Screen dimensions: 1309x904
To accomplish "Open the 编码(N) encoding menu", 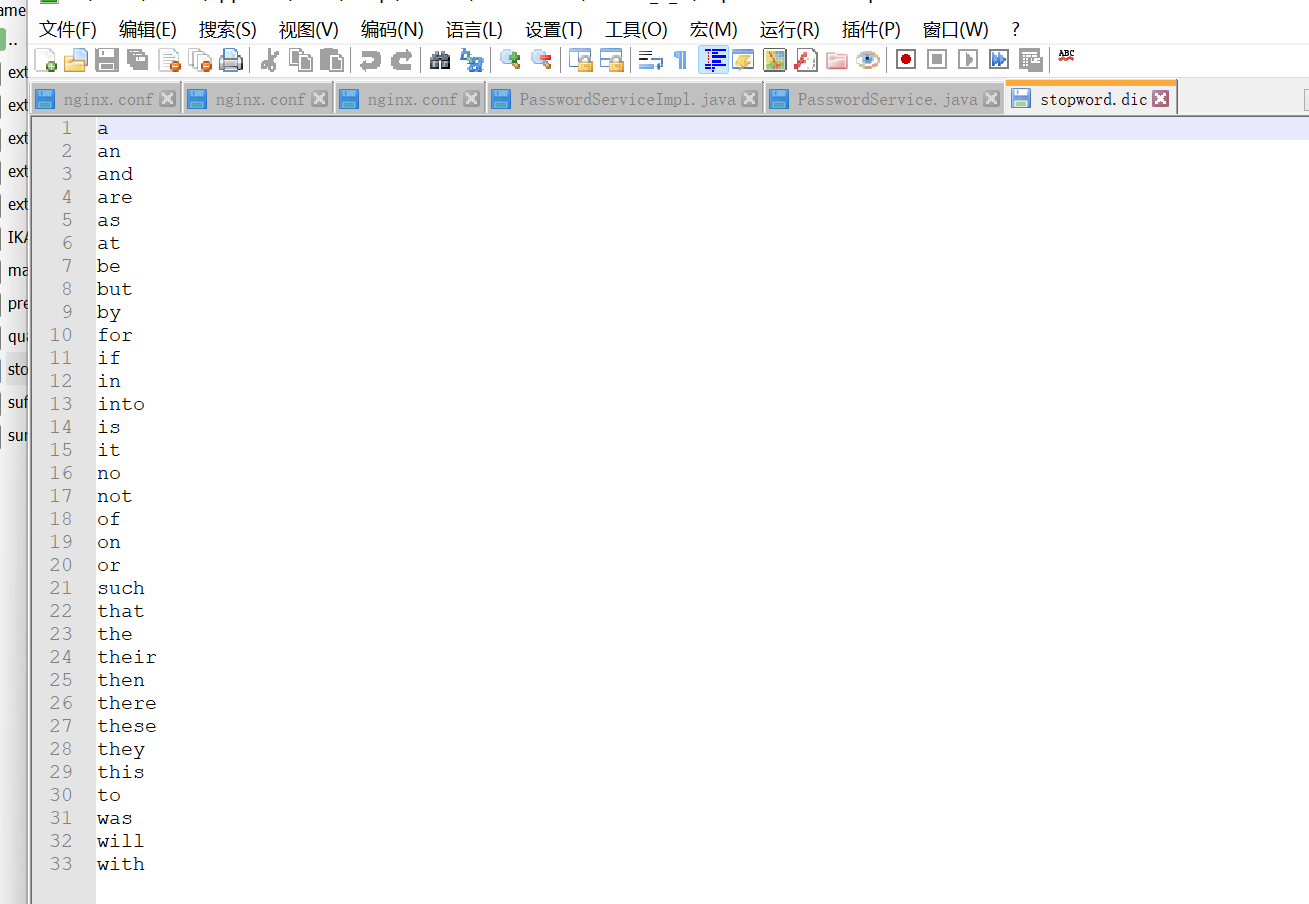I will tap(392, 30).
